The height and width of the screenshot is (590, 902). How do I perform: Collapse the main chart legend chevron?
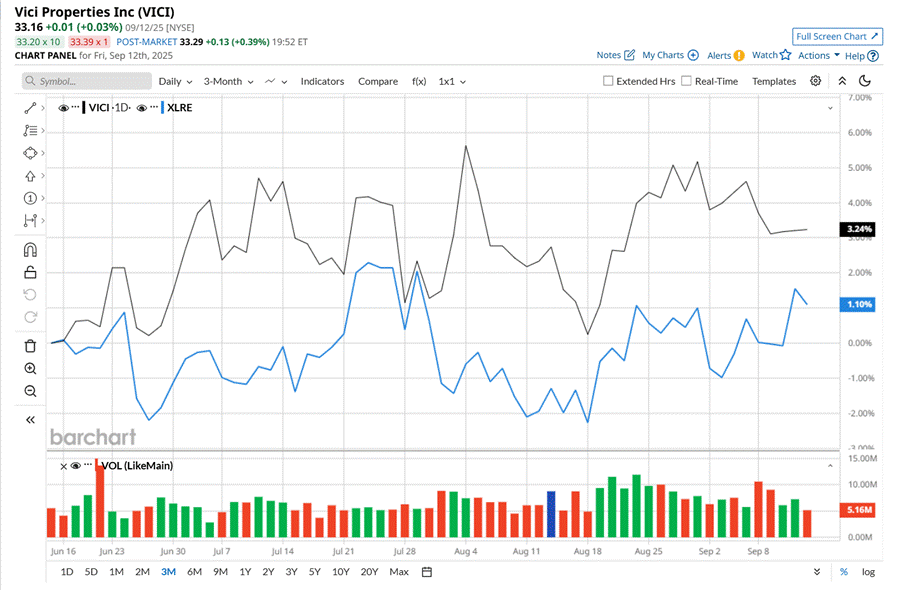coord(830,108)
